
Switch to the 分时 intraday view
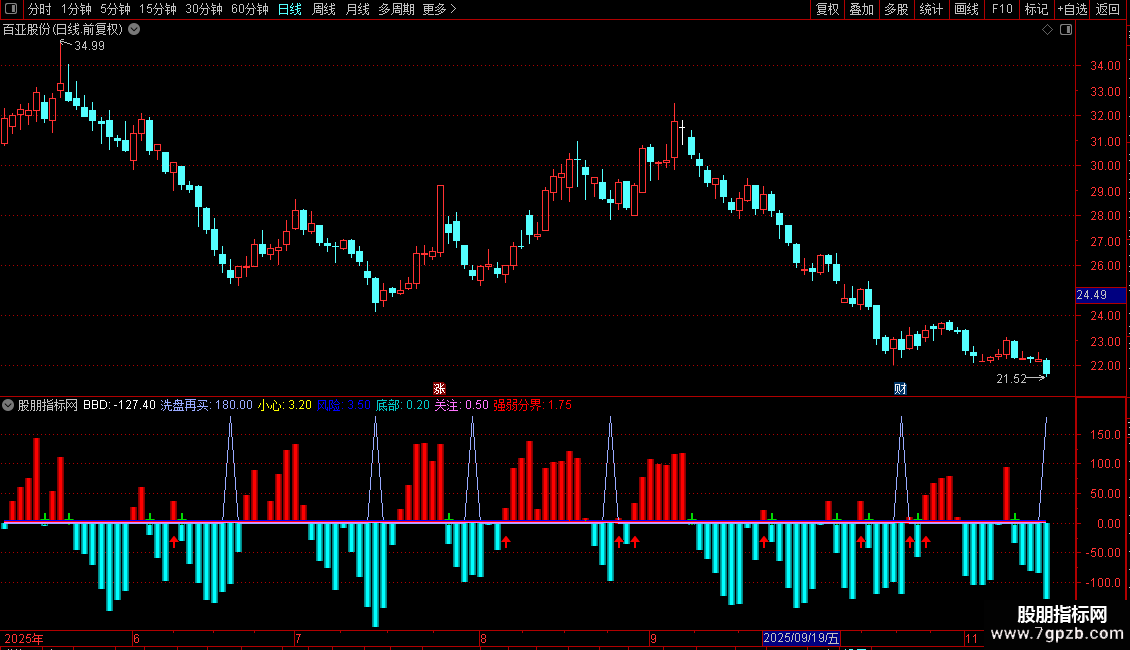pyautogui.click(x=40, y=9)
